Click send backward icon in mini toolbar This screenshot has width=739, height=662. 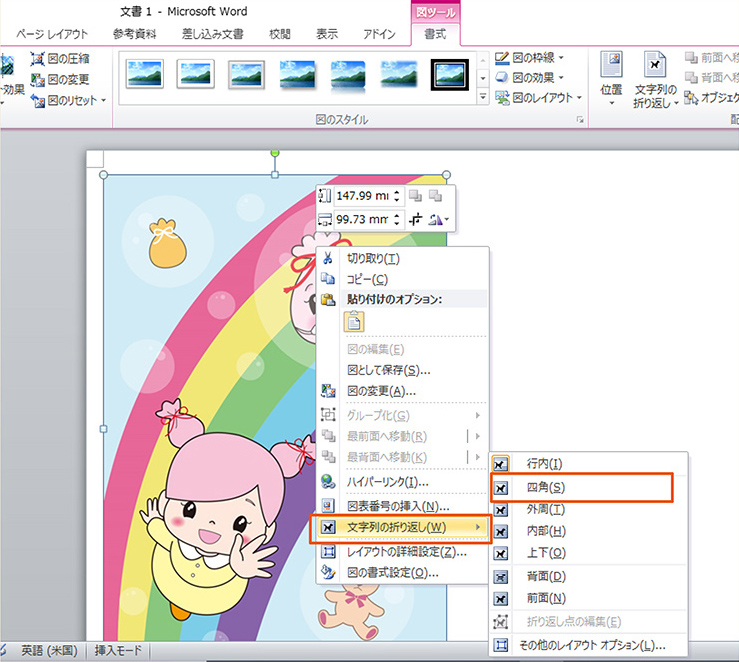click(x=435, y=196)
